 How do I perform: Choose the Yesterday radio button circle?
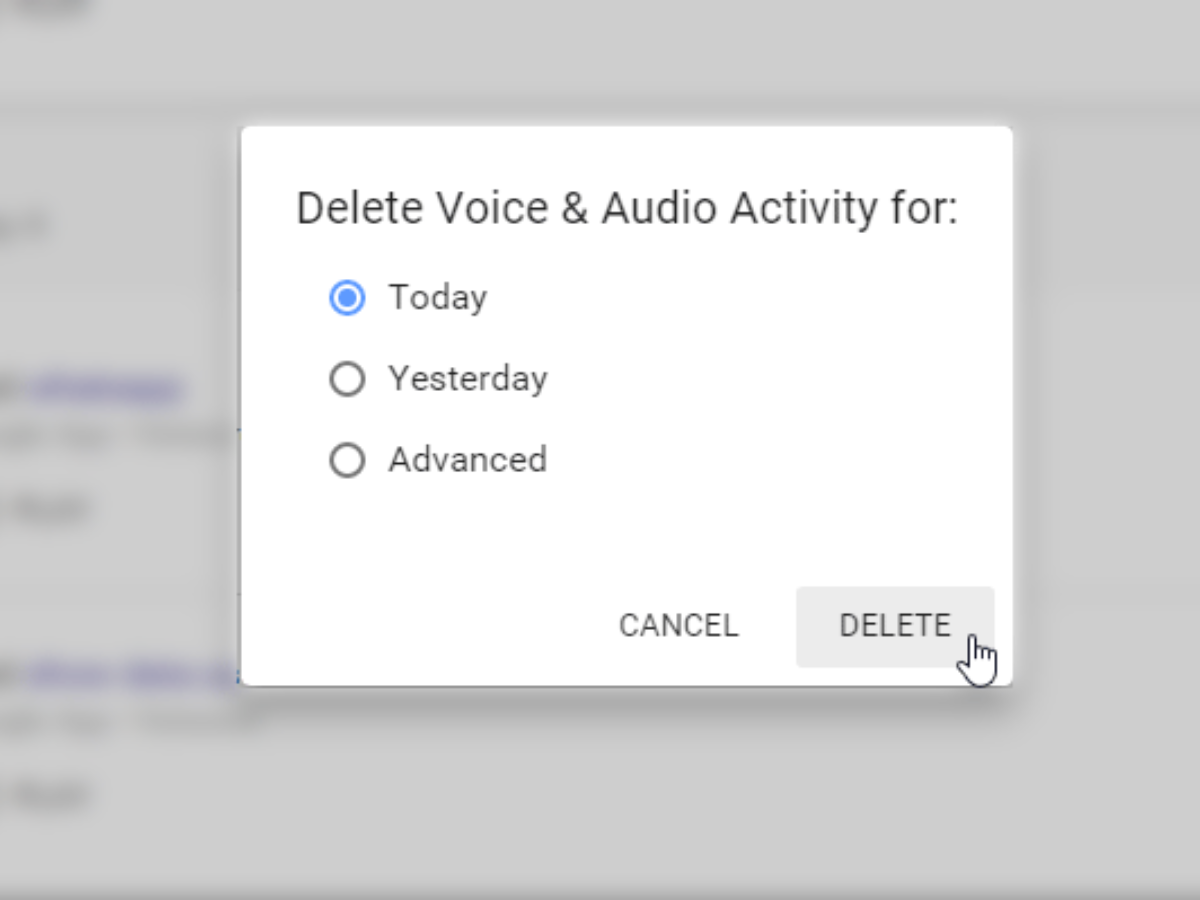click(347, 380)
